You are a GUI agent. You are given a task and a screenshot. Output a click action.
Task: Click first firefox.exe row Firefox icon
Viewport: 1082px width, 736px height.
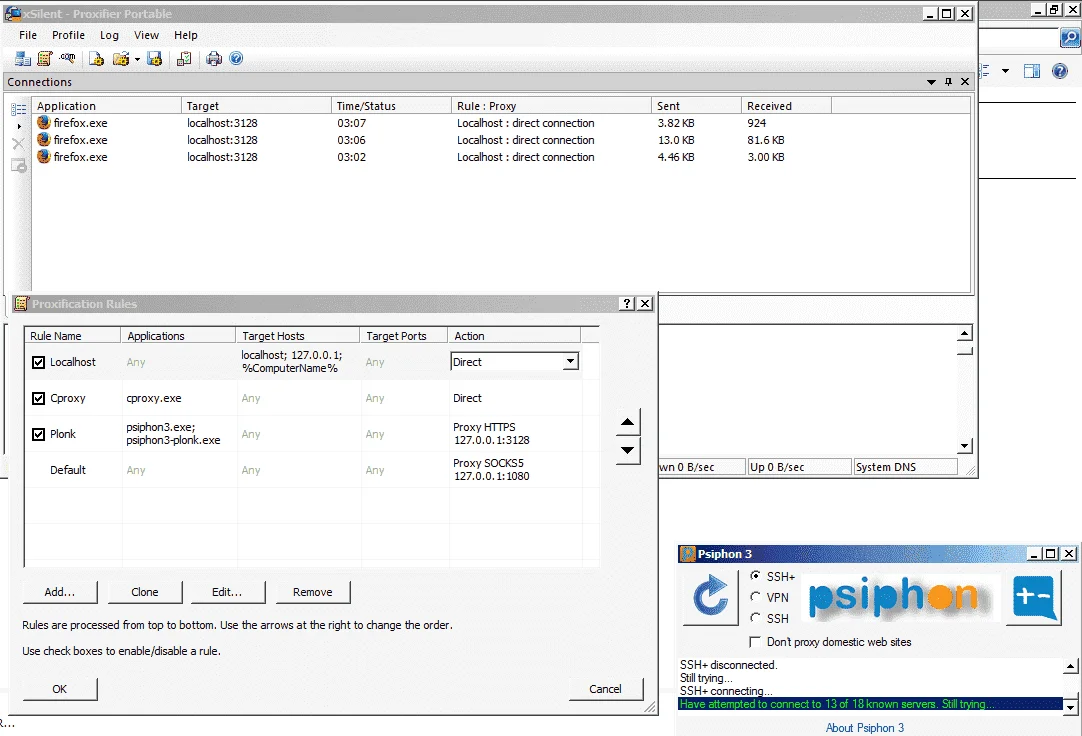pyautogui.click(x=43, y=123)
